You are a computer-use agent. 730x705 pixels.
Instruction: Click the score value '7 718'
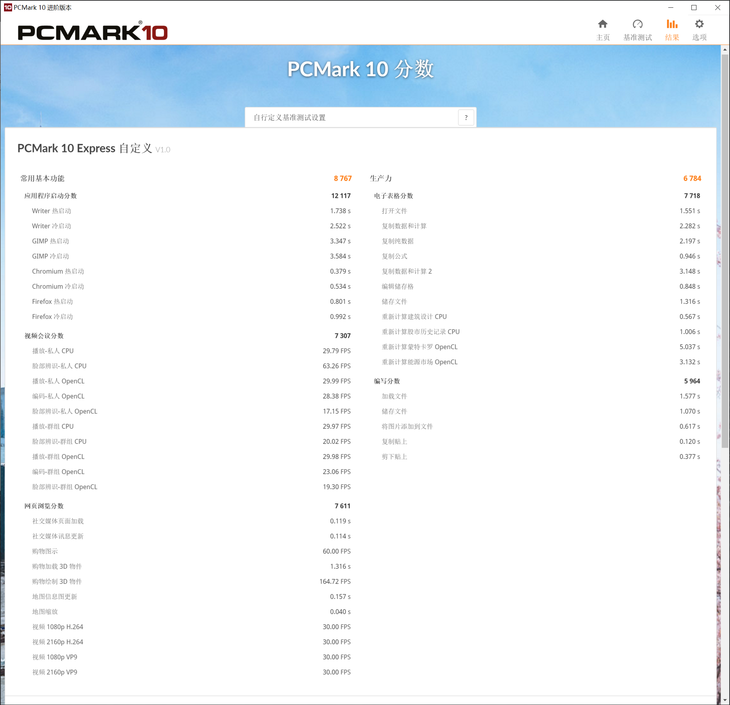coord(692,196)
